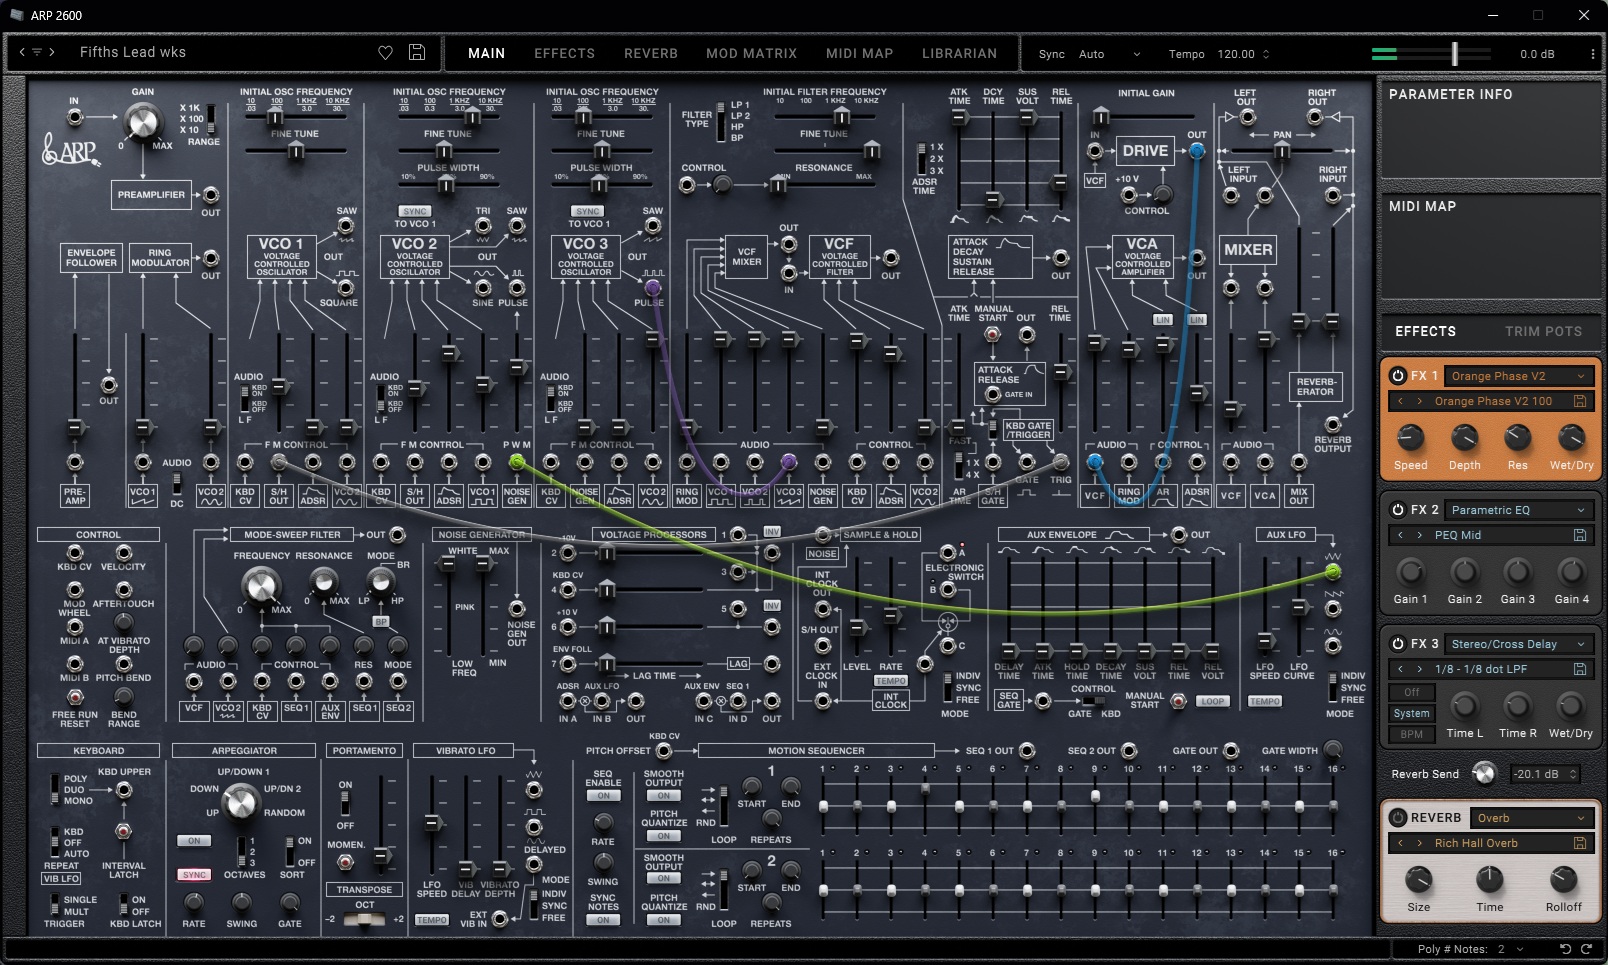Toggle the aux envelope LOOP button
Image resolution: width=1608 pixels, height=965 pixels.
1213,701
